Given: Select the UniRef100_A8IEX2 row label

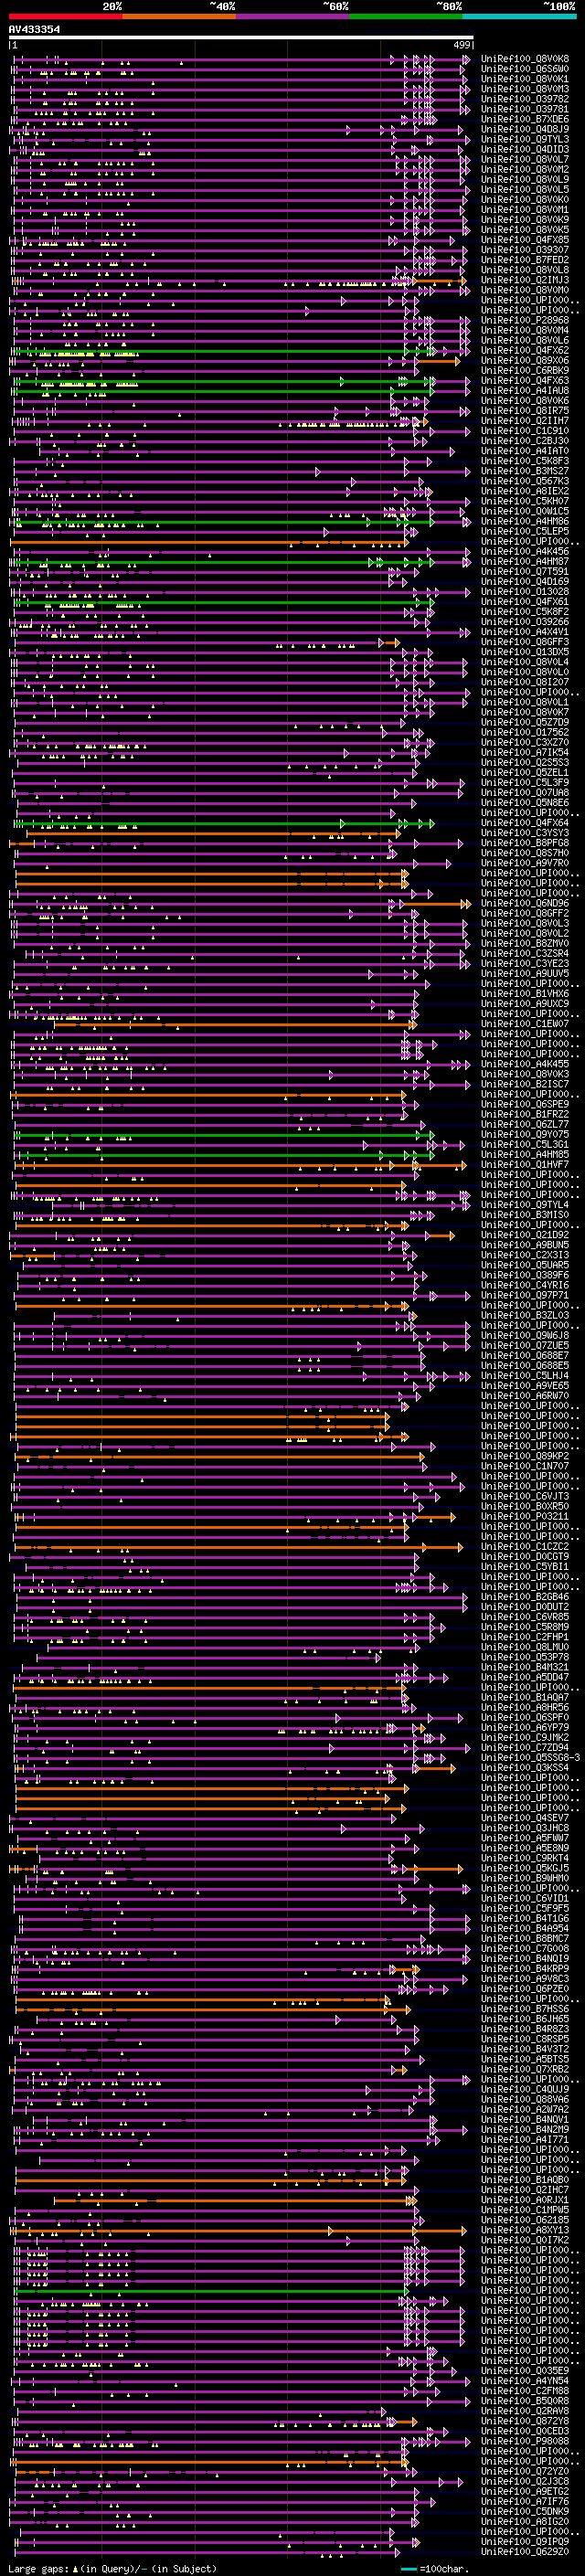Looking at the screenshot, I should point(525,491).
